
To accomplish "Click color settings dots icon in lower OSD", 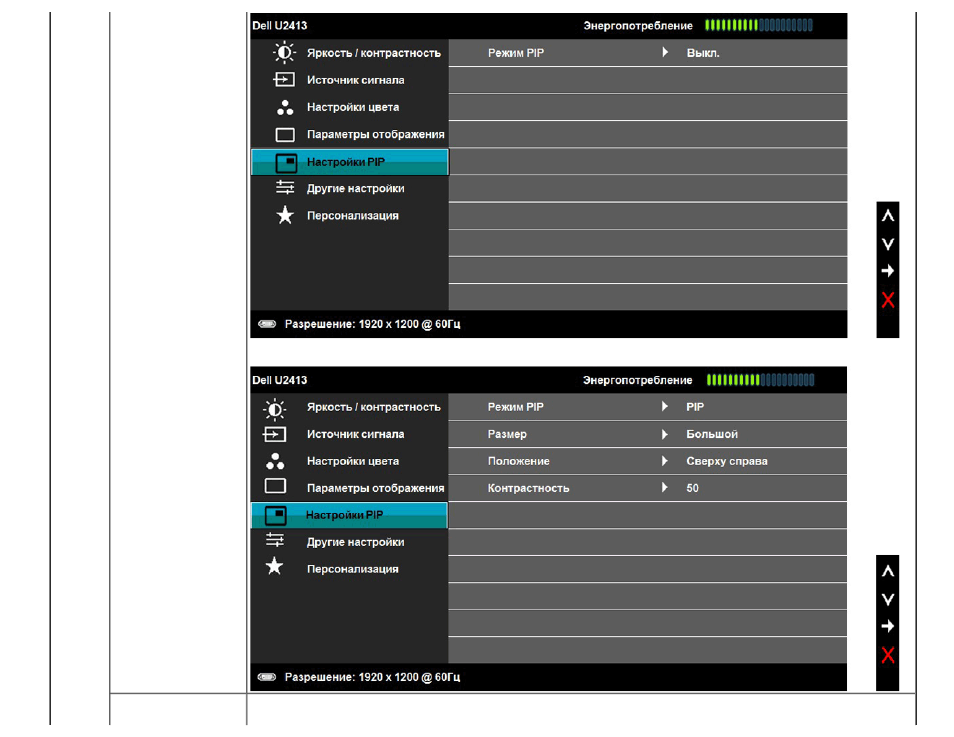I will click(x=275, y=461).
